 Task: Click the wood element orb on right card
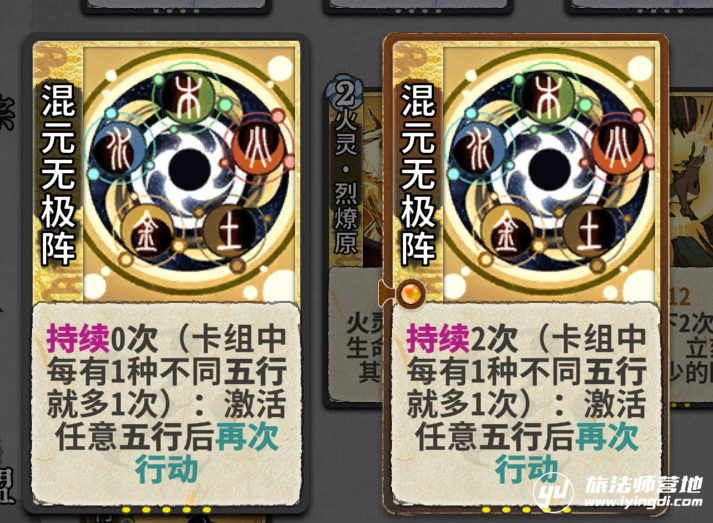[547, 97]
